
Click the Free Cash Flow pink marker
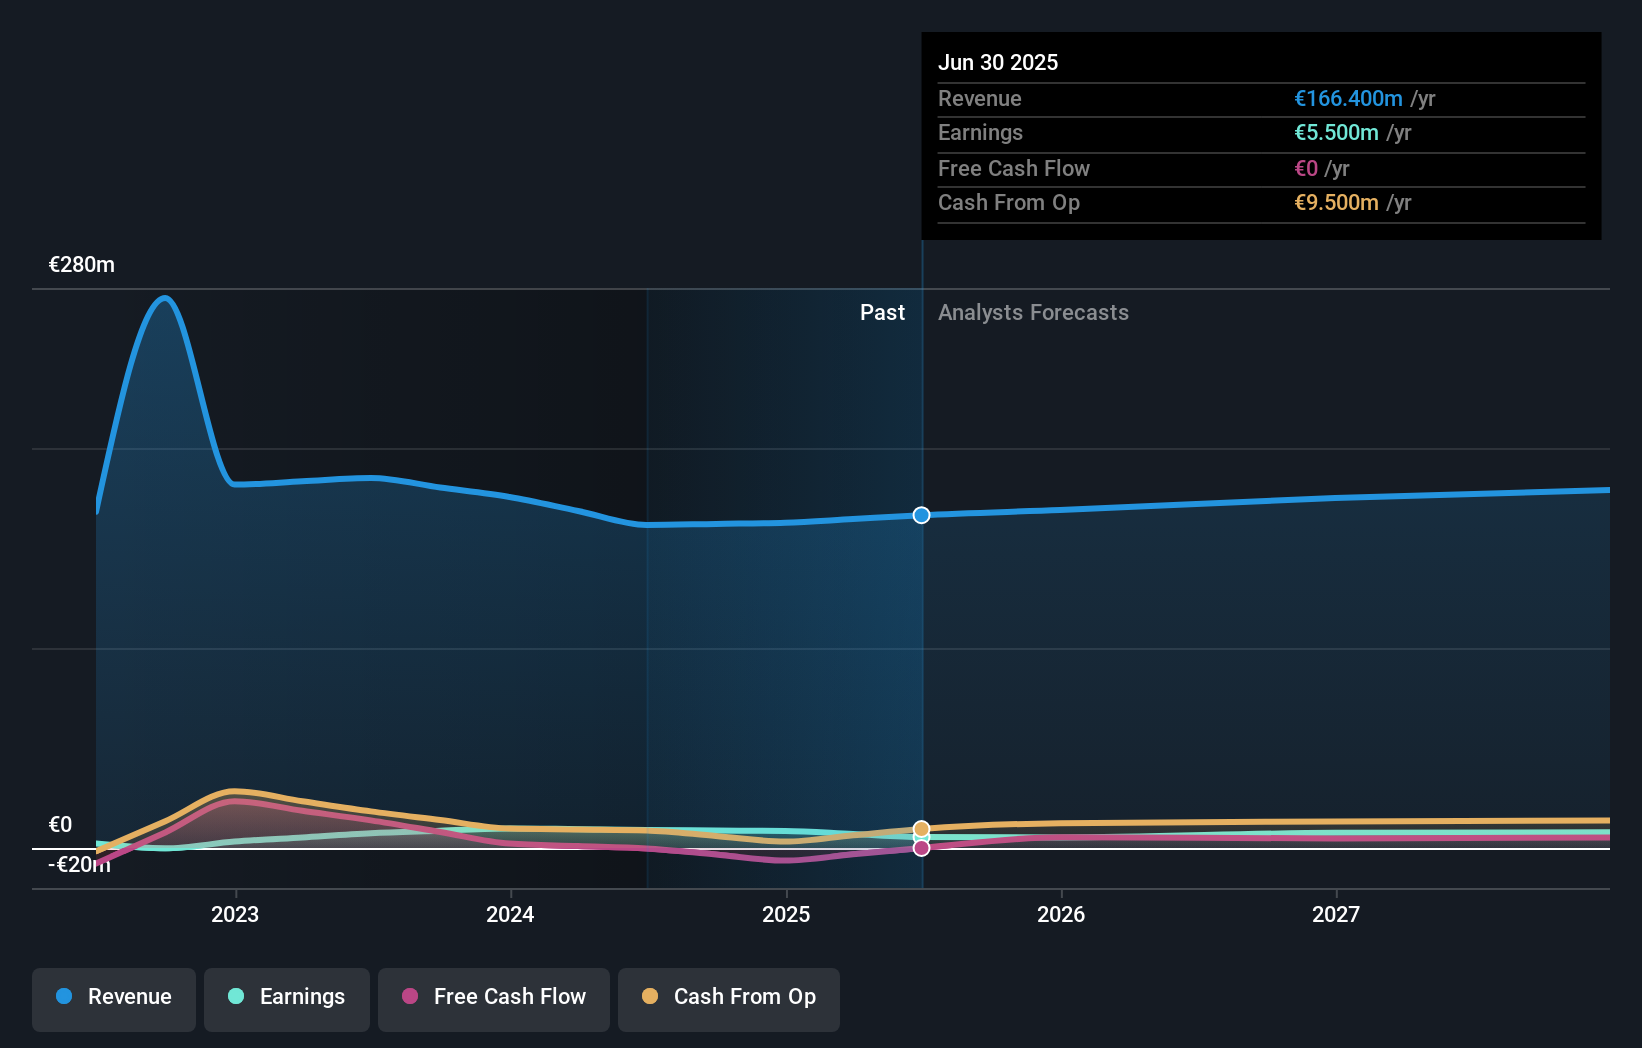coord(921,848)
